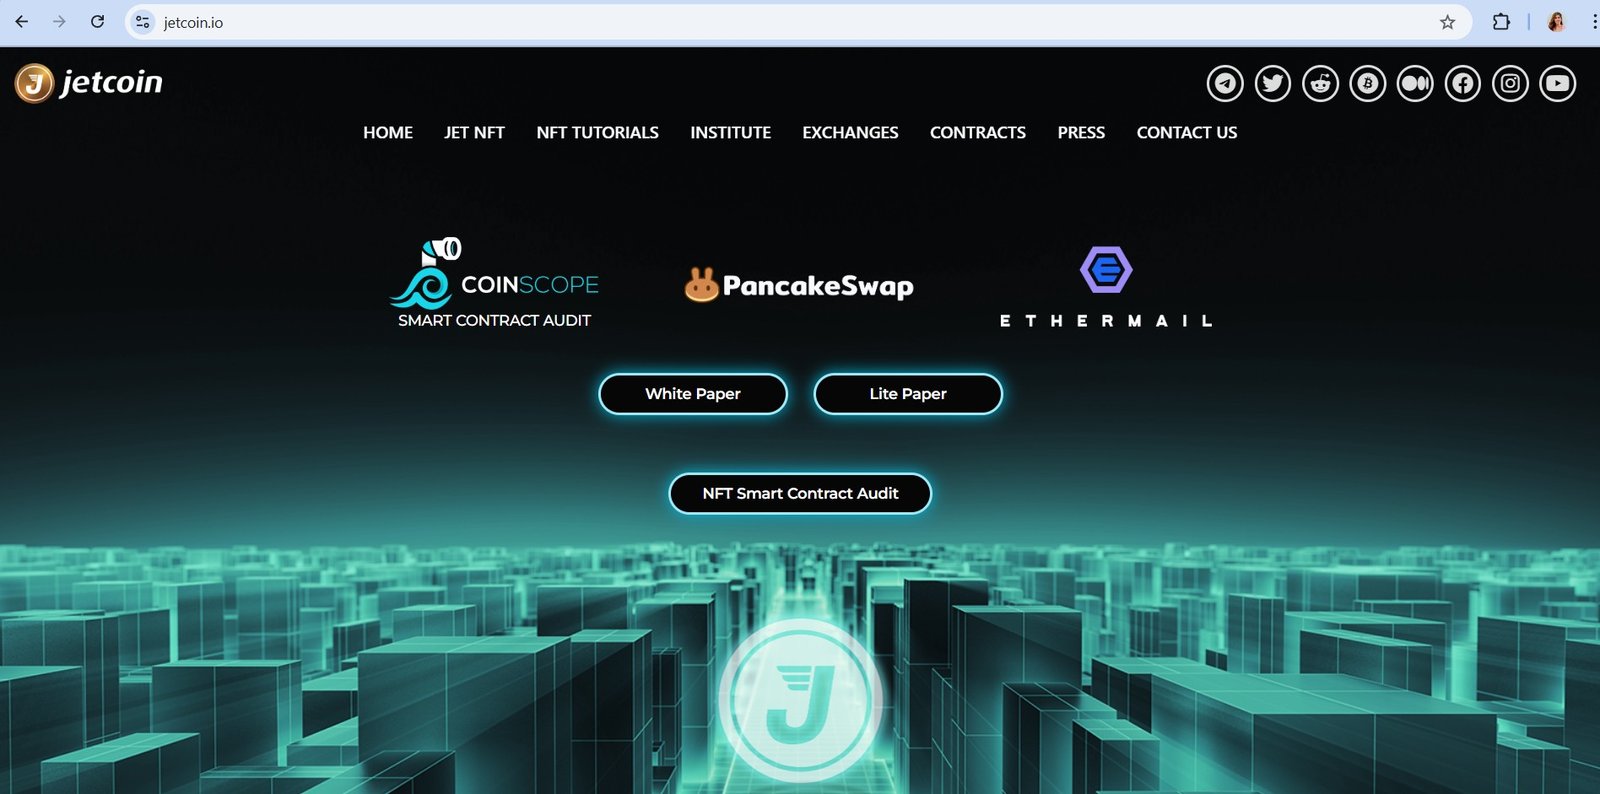1600x794 pixels.
Task: Click the Twitter bird icon
Action: [x=1273, y=83]
